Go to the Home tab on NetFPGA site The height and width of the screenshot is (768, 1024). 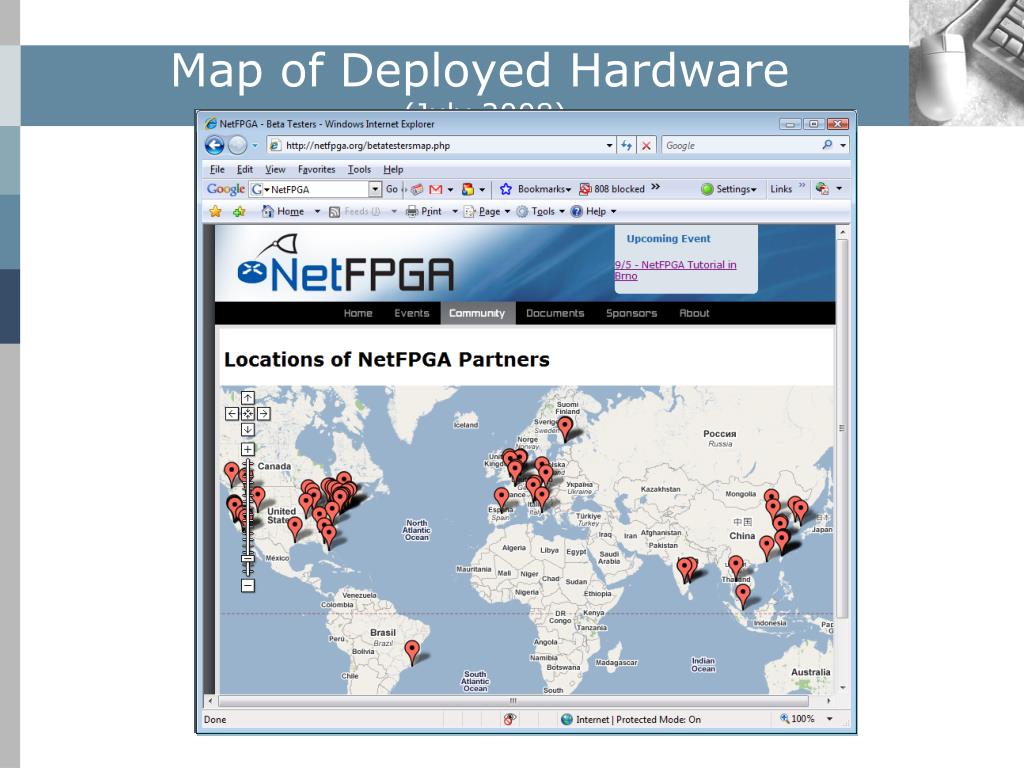[x=358, y=313]
